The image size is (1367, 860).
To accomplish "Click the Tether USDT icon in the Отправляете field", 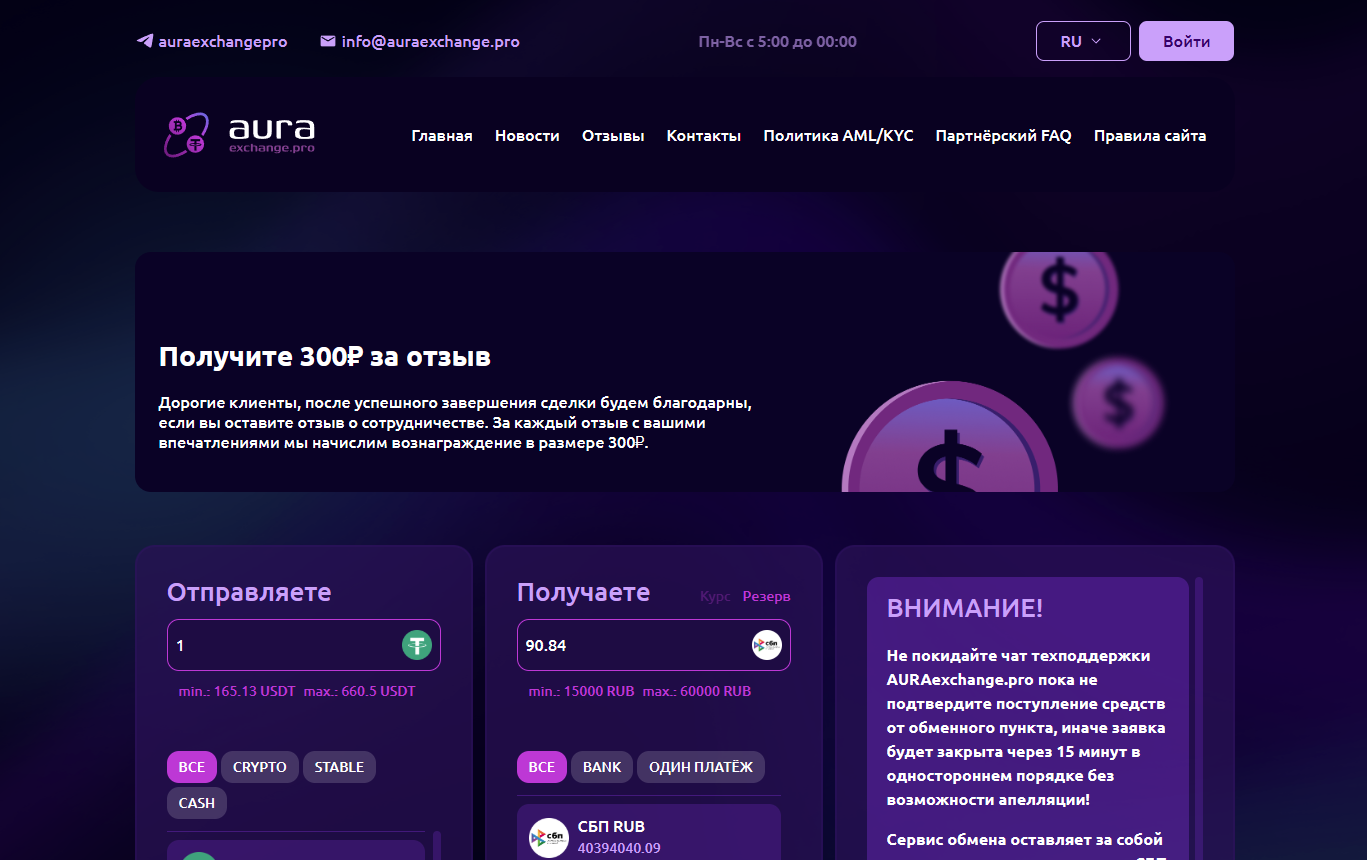I will (x=417, y=645).
